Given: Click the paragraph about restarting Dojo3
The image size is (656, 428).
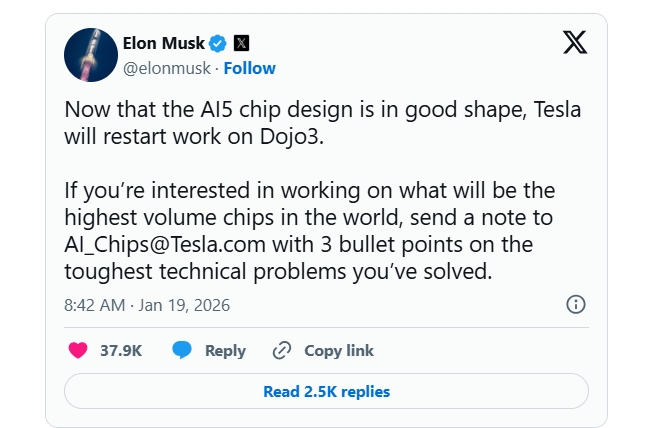Looking at the screenshot, I should click(x=320, y=122).
